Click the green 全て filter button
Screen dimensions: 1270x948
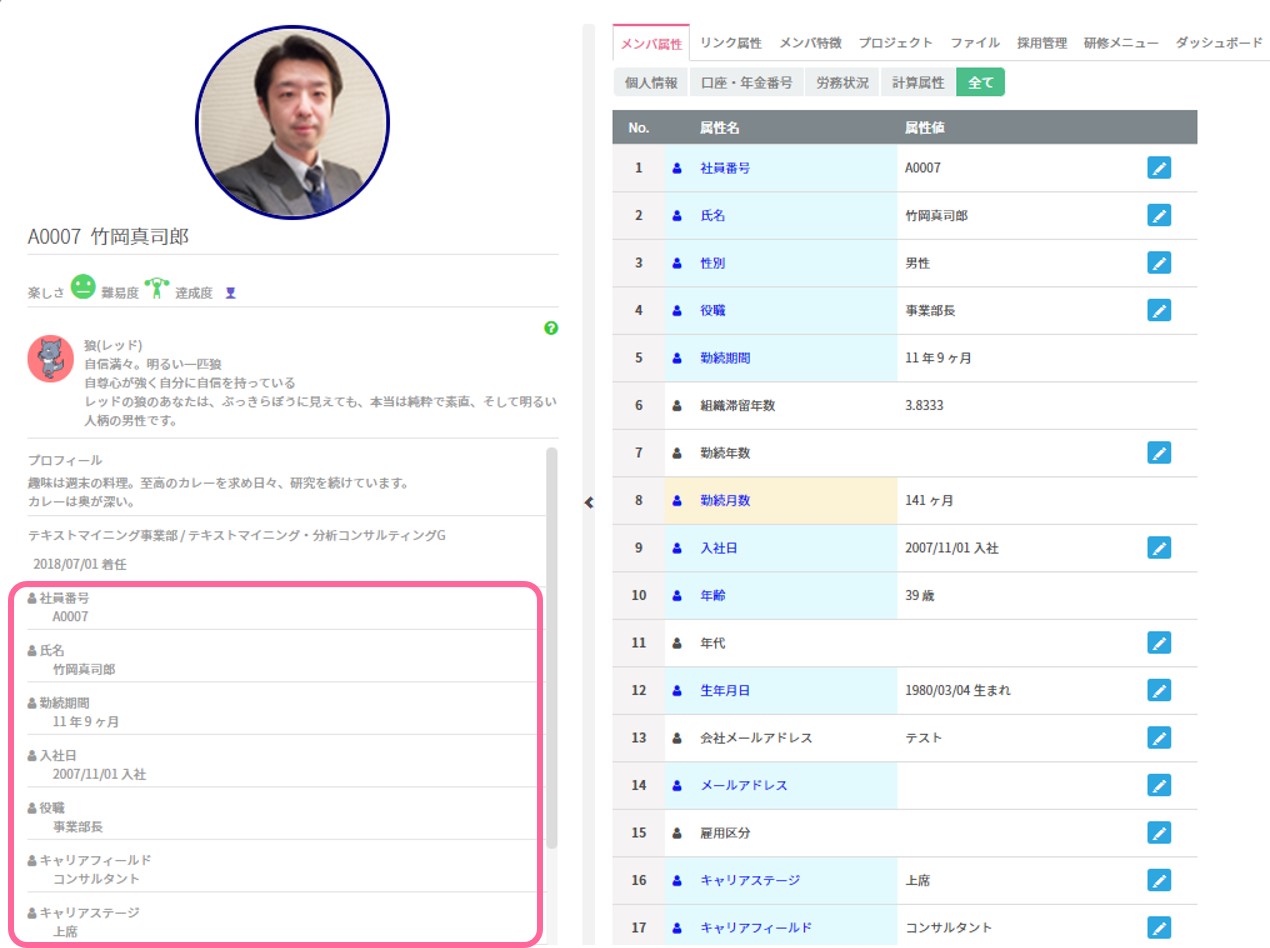coord(980,83)
